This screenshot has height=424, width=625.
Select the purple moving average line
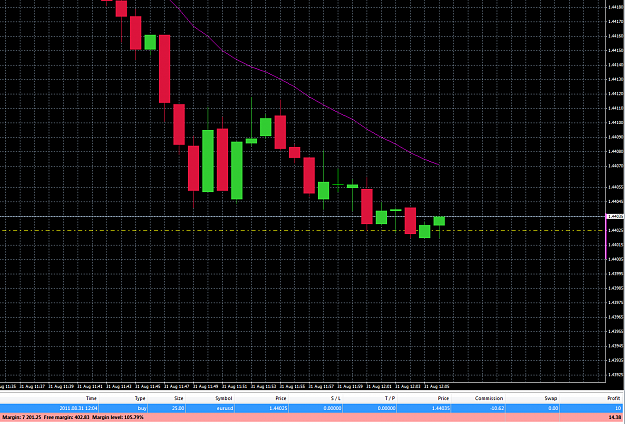tap(295, 86)
